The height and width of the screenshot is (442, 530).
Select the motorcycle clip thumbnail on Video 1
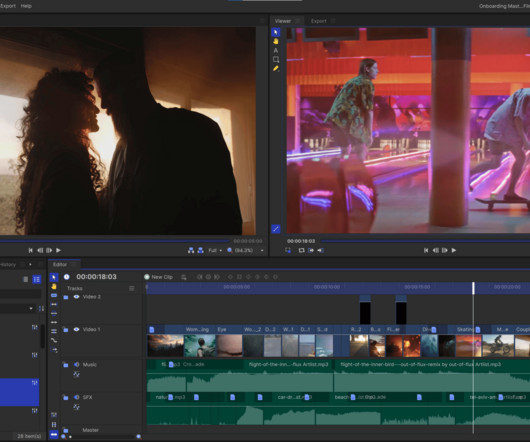tap(498, 346)
